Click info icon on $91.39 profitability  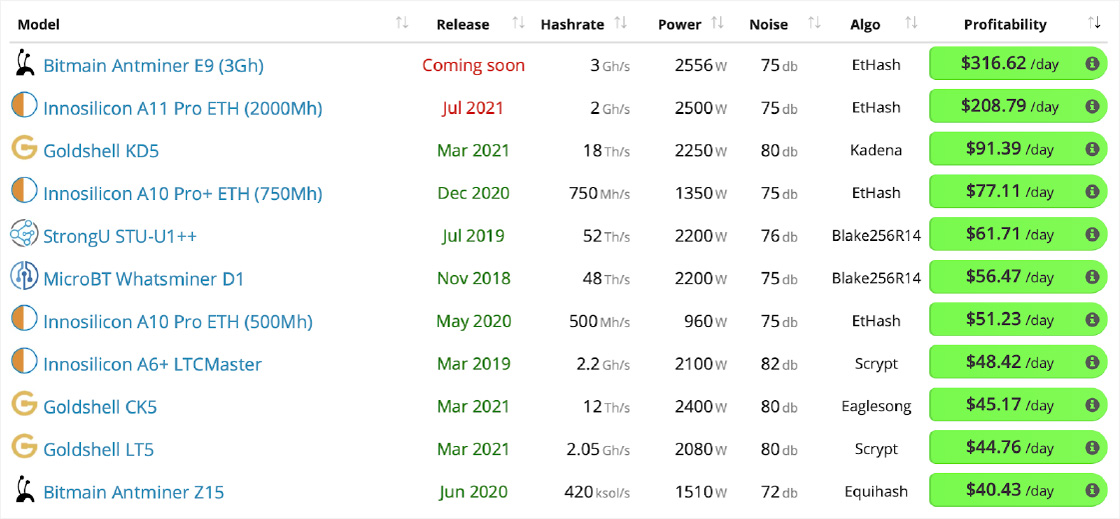pyautogui.click(x=1092, y=150)
